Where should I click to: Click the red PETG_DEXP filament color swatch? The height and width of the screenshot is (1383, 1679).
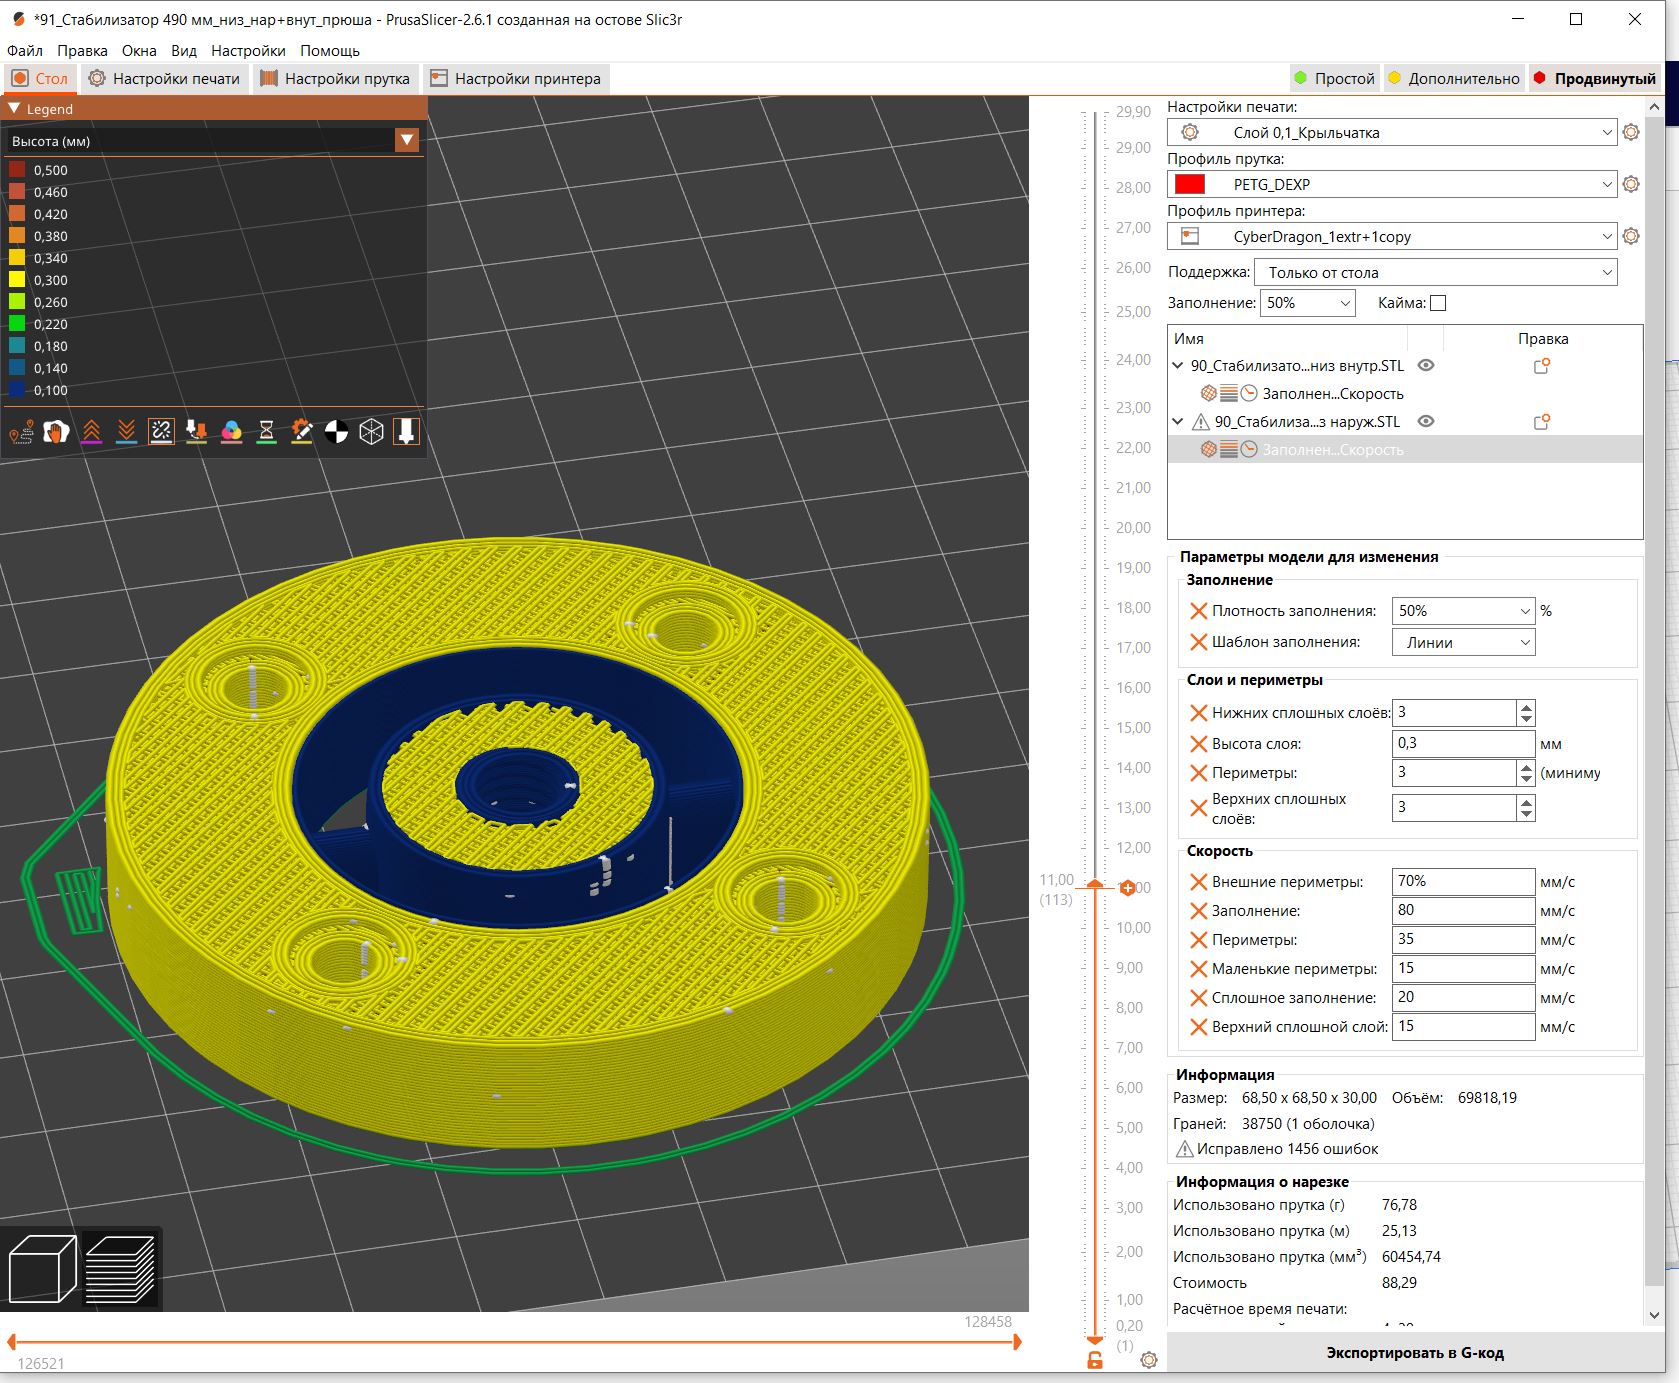[x=1190, y=184]
